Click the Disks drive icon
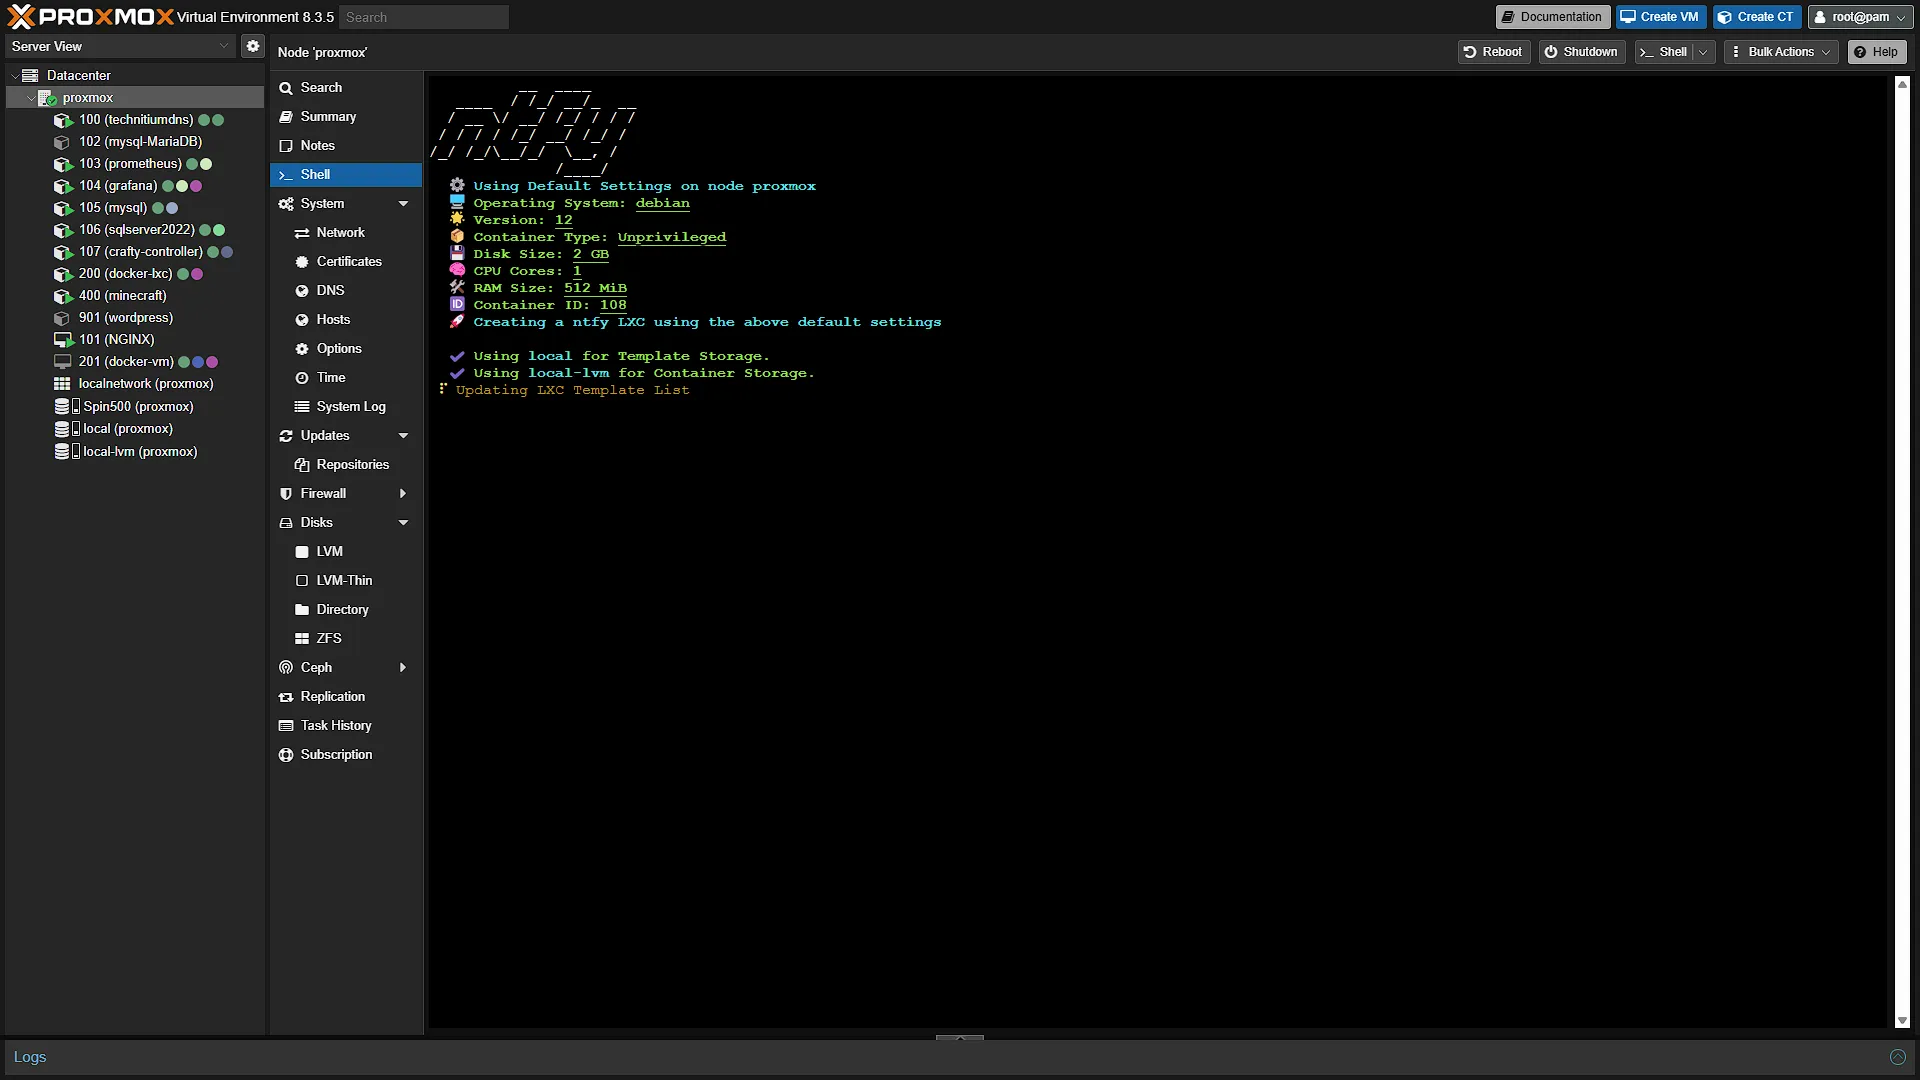Viewport: 1920px width, 1080px height. (286, 523)
